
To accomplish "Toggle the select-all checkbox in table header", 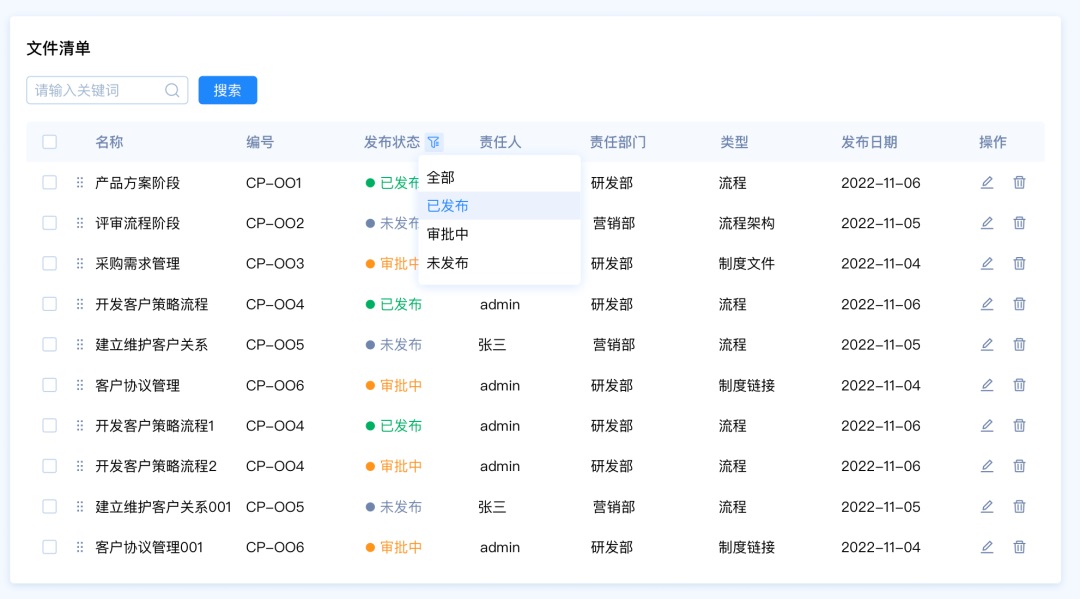I will [x=50, y=142].
